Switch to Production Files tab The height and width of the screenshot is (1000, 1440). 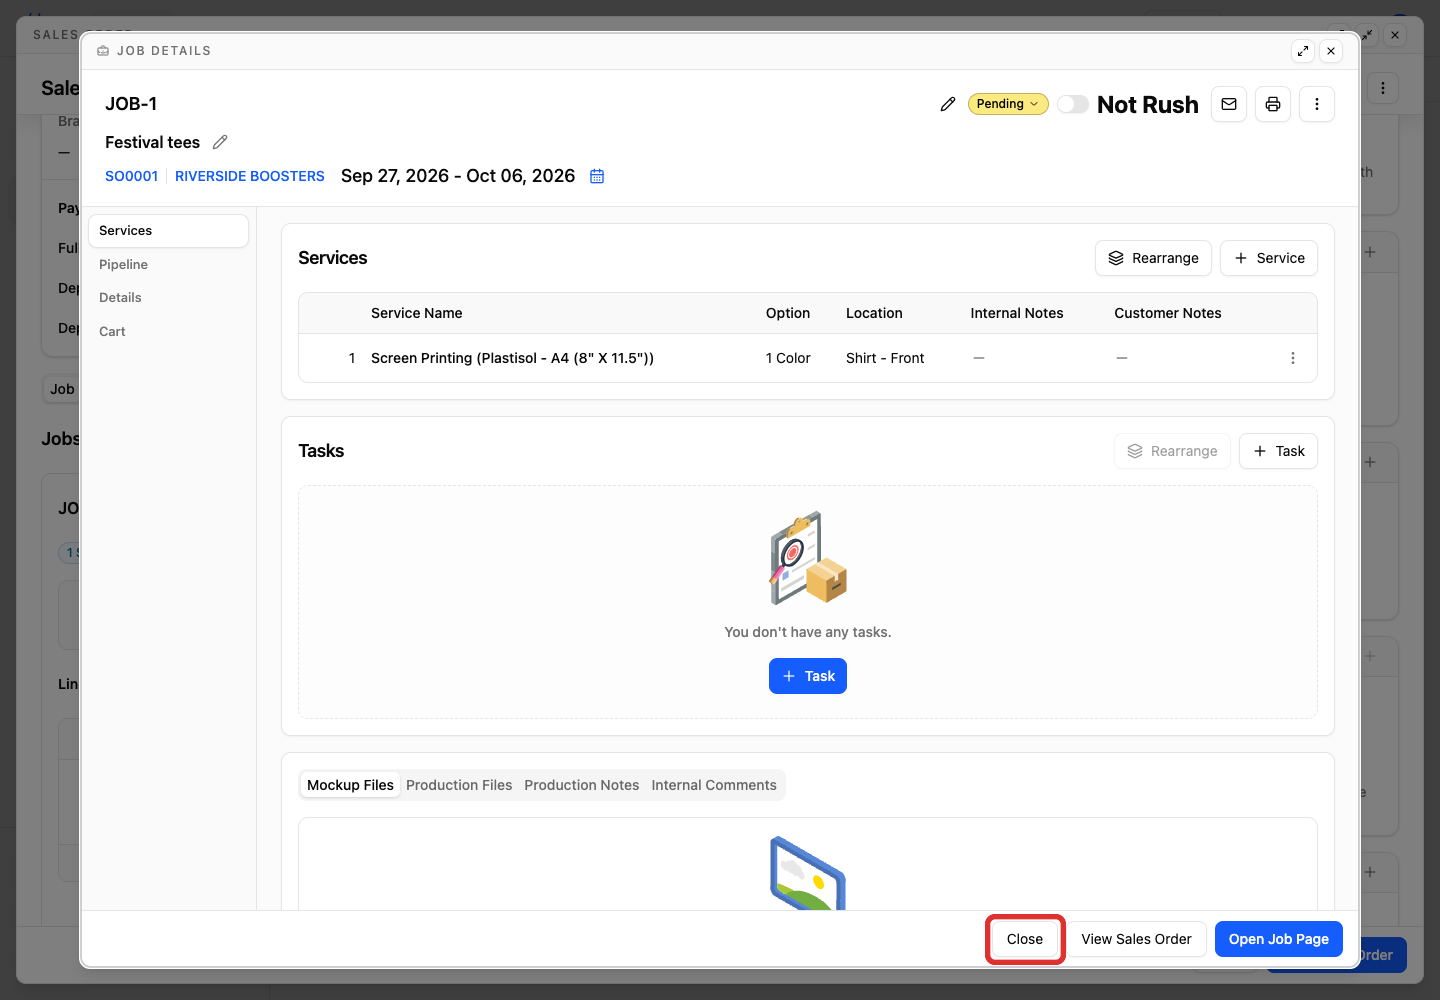[459, 785]
